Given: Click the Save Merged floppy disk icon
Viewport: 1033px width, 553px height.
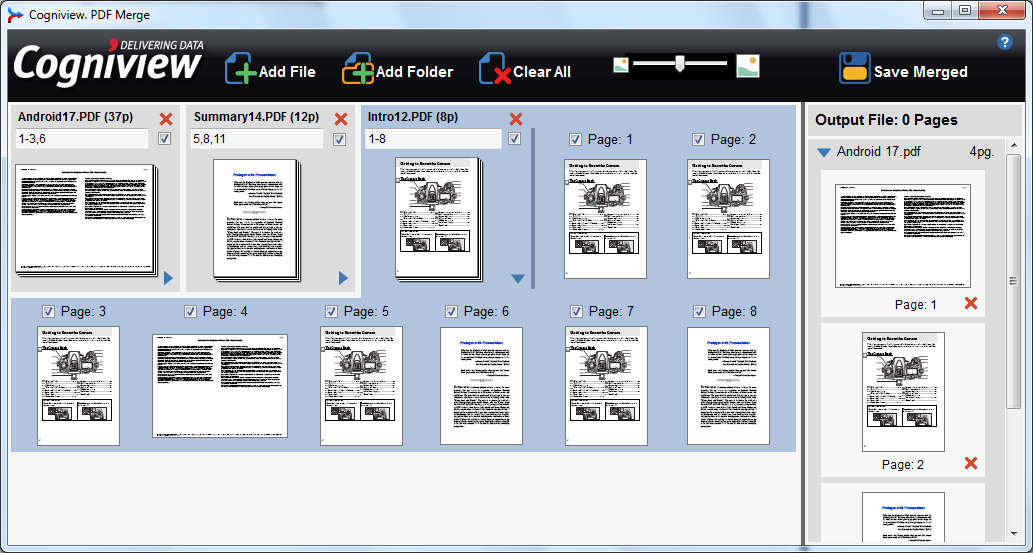Looking at the screenshot, I should coord(854,69).
